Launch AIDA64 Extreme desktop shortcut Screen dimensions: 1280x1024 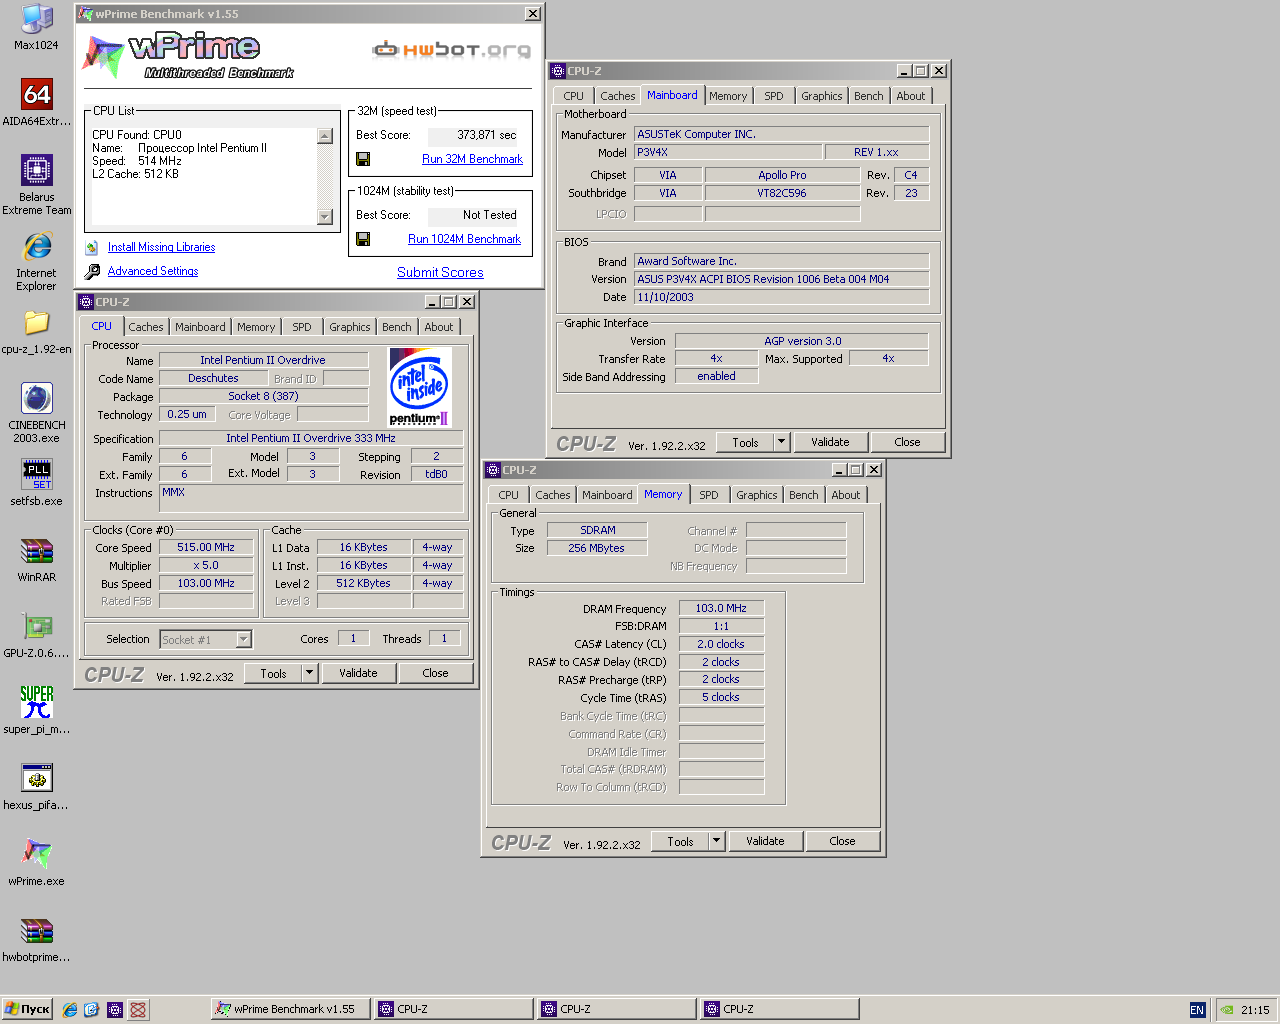pos(36,103)
